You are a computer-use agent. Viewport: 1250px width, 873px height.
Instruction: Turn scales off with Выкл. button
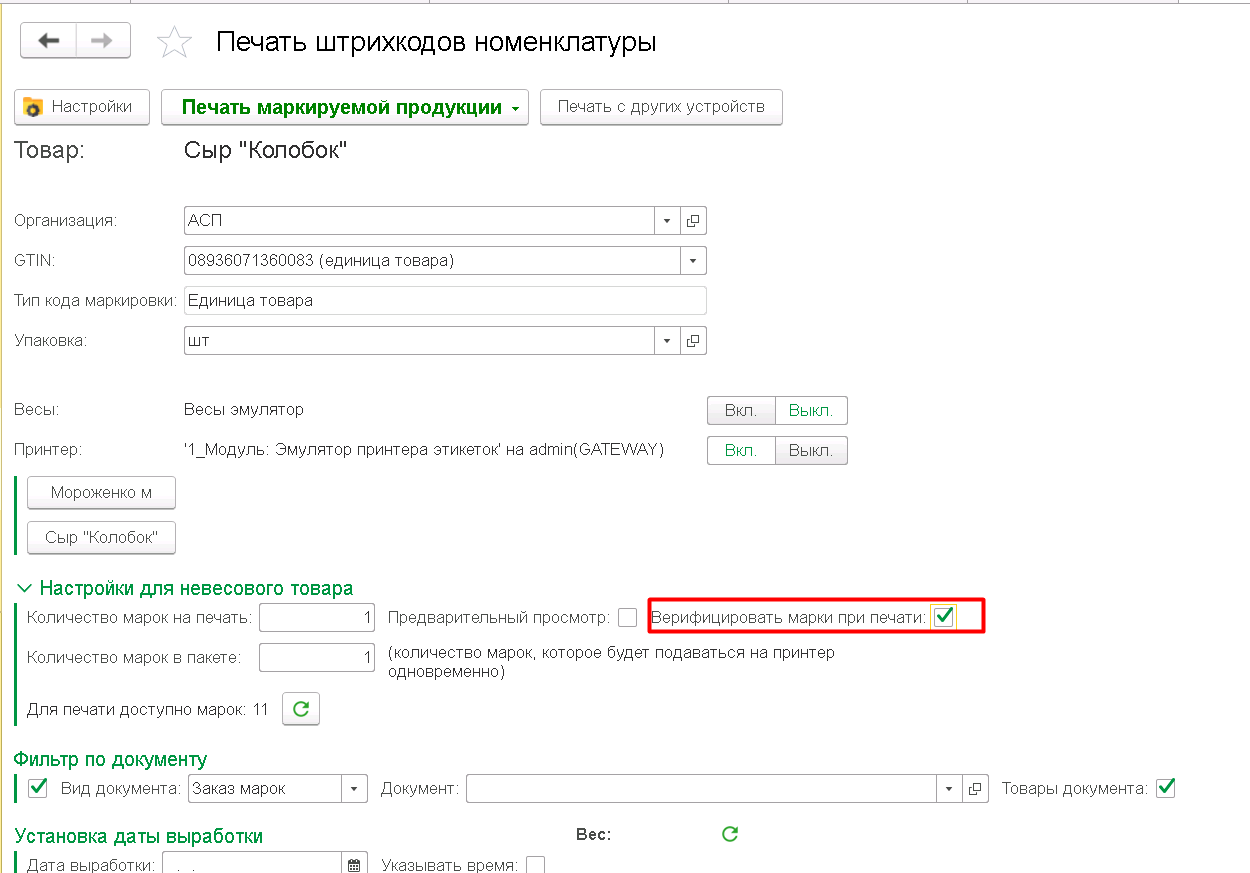pos(811,410)
